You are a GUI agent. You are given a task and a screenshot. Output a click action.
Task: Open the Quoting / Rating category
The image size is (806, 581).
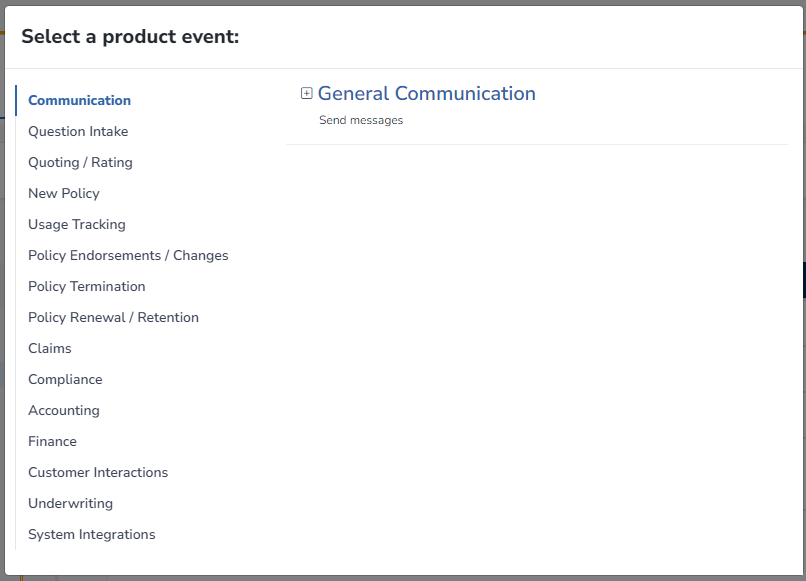click(x=80, y=162)
